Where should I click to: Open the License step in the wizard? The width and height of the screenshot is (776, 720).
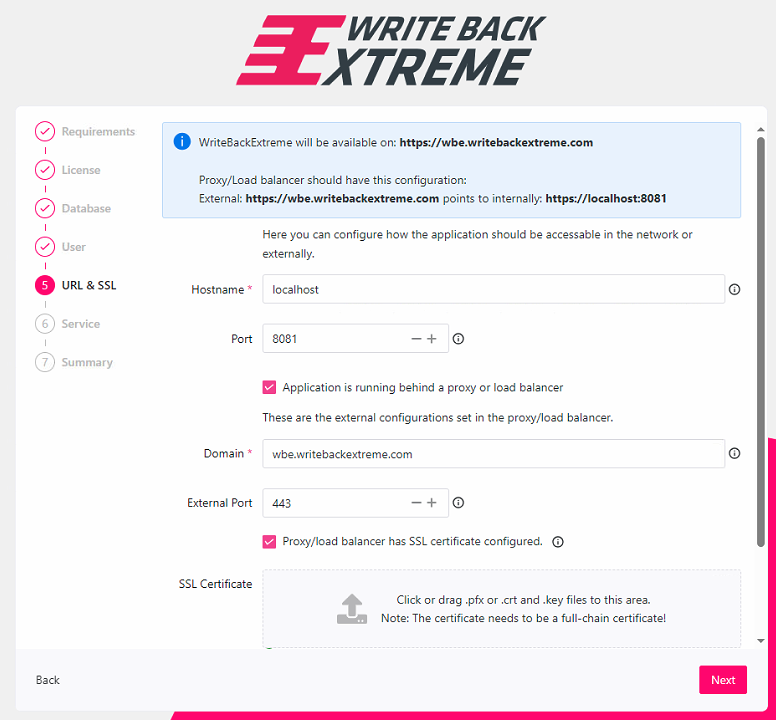pos(80,170)
